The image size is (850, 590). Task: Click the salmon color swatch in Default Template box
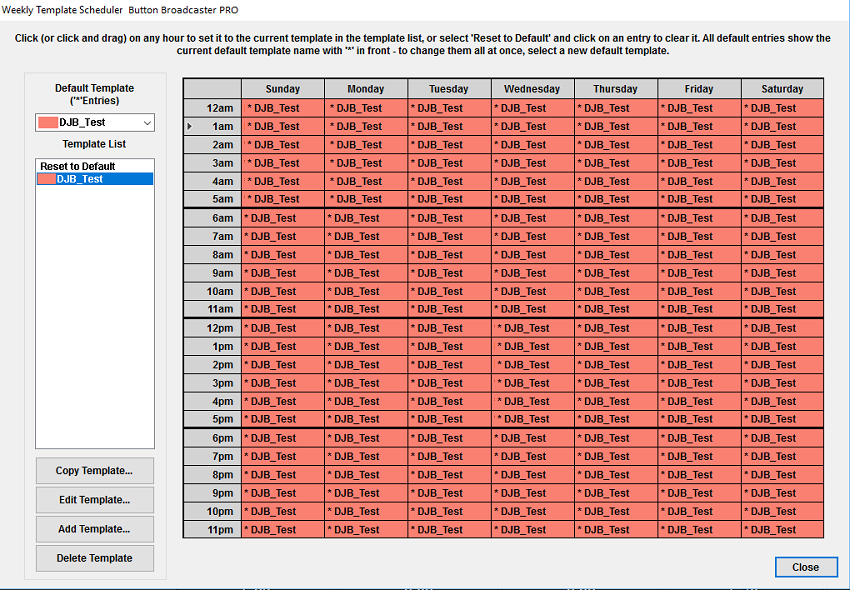tap(47, 122)
